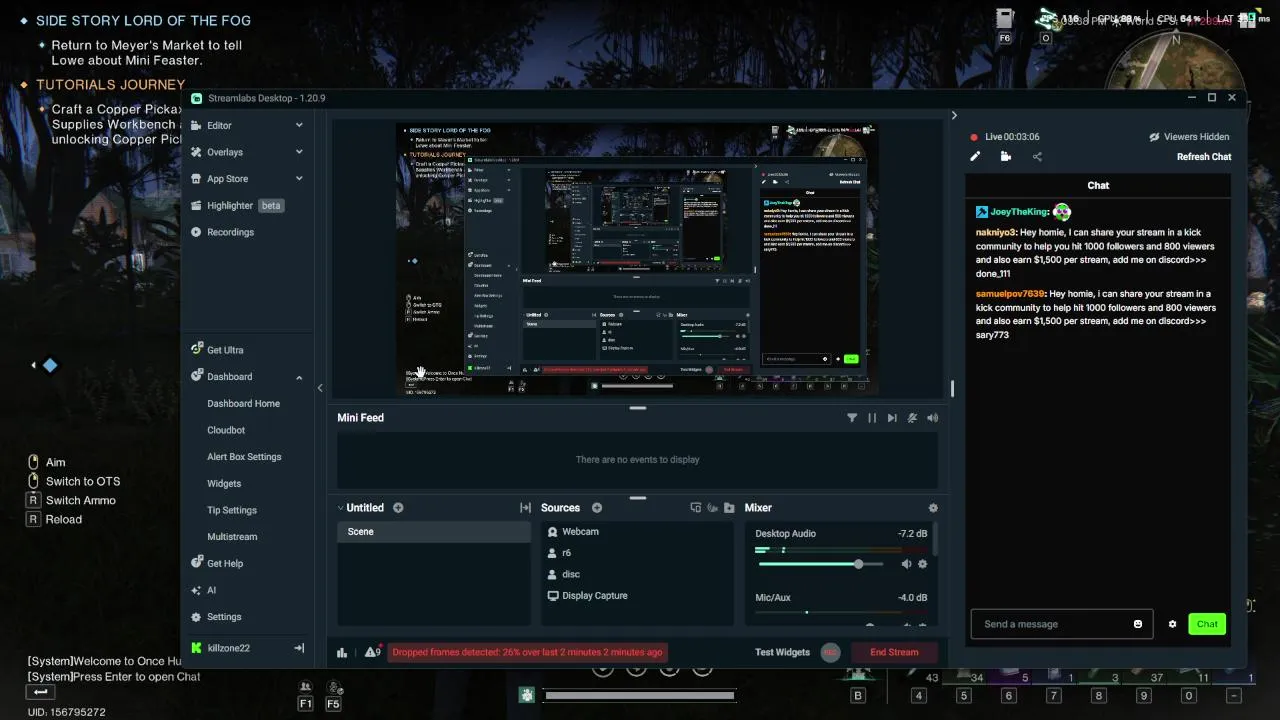1280x720 pixels.
Task: Click scene transitions icon
Action: (525, 508)
